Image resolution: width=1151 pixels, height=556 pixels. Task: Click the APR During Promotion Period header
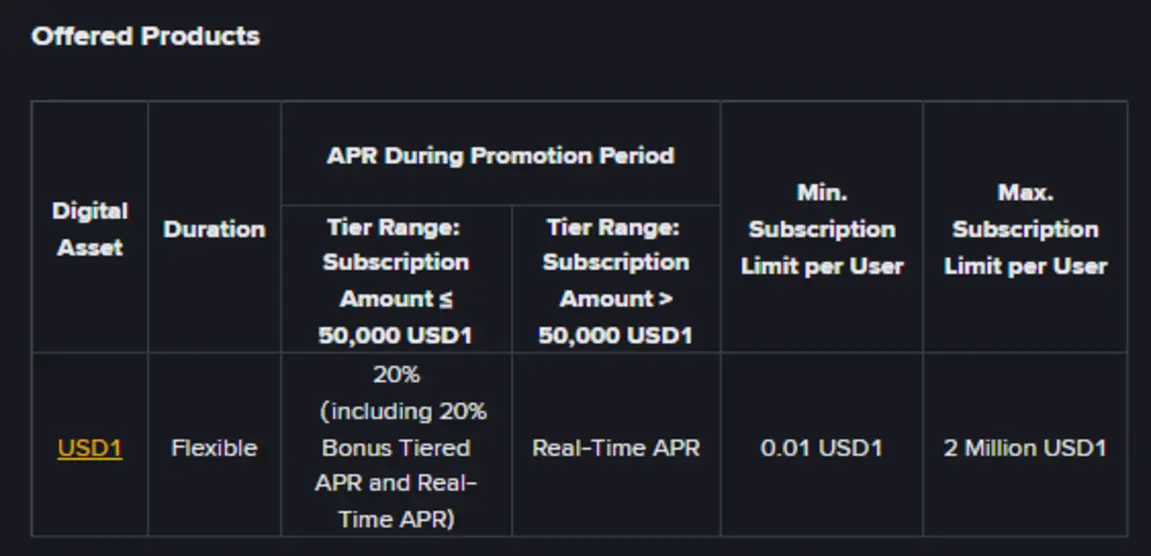[500, 156]
